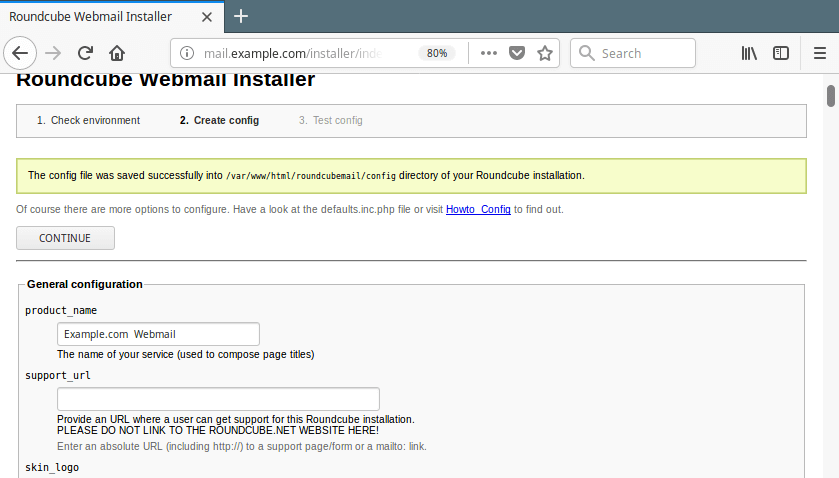Viewport: 839px width, 478px height.
Task: Save page to Pocket
Action: [516, 53]
